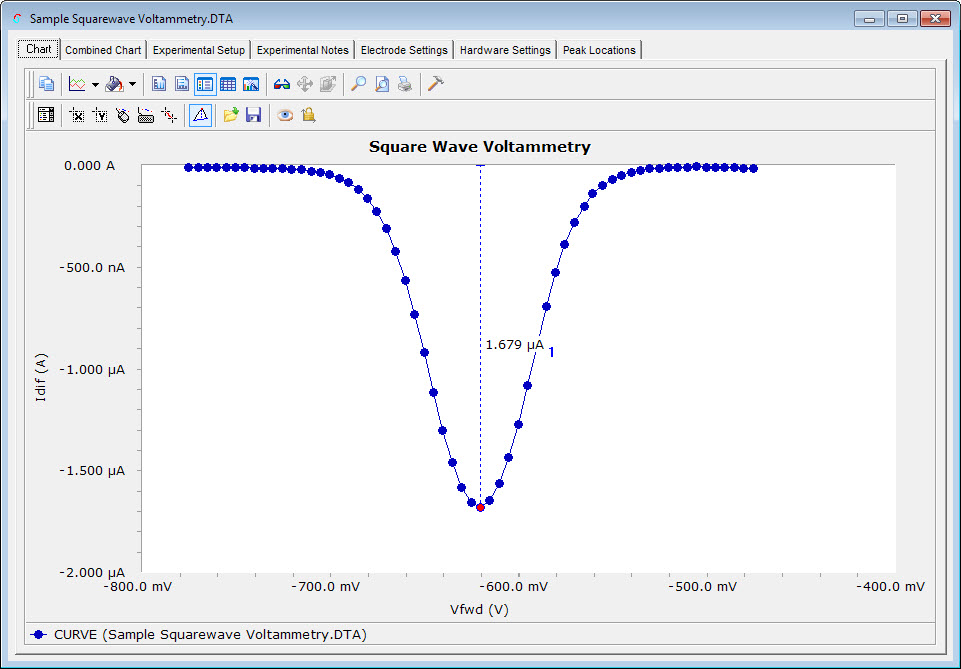The width and height of the screenshot is (961, 669).
Task: Click the grayed move arrows icon
Action: coord(305,84)
